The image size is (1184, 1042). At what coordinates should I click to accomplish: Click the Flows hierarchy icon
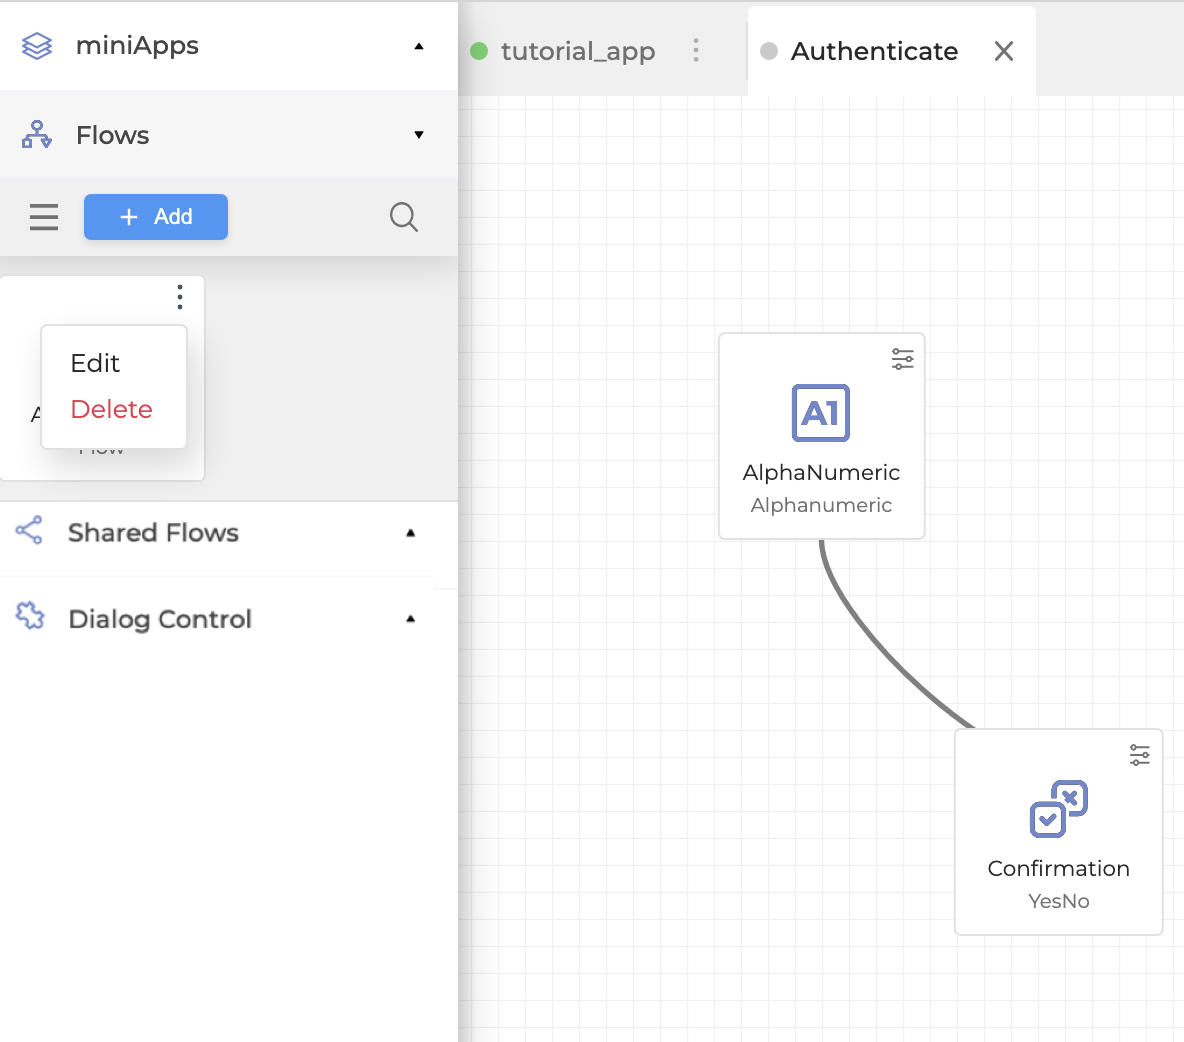pos(37,135)
